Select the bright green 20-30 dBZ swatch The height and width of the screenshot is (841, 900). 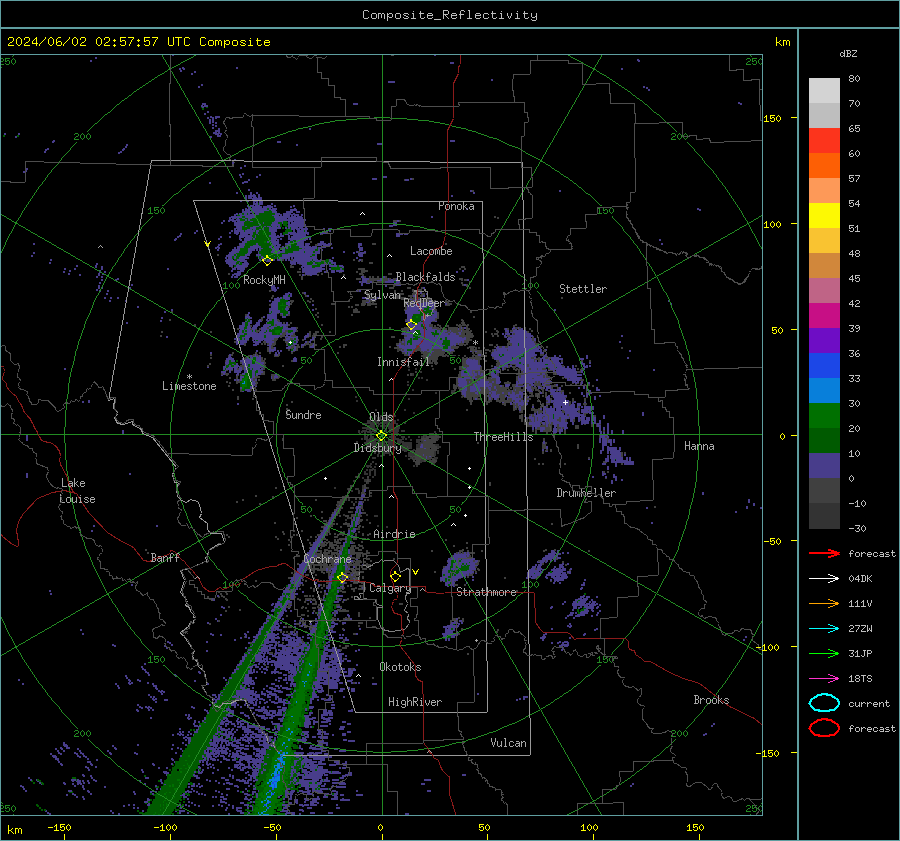824,416
